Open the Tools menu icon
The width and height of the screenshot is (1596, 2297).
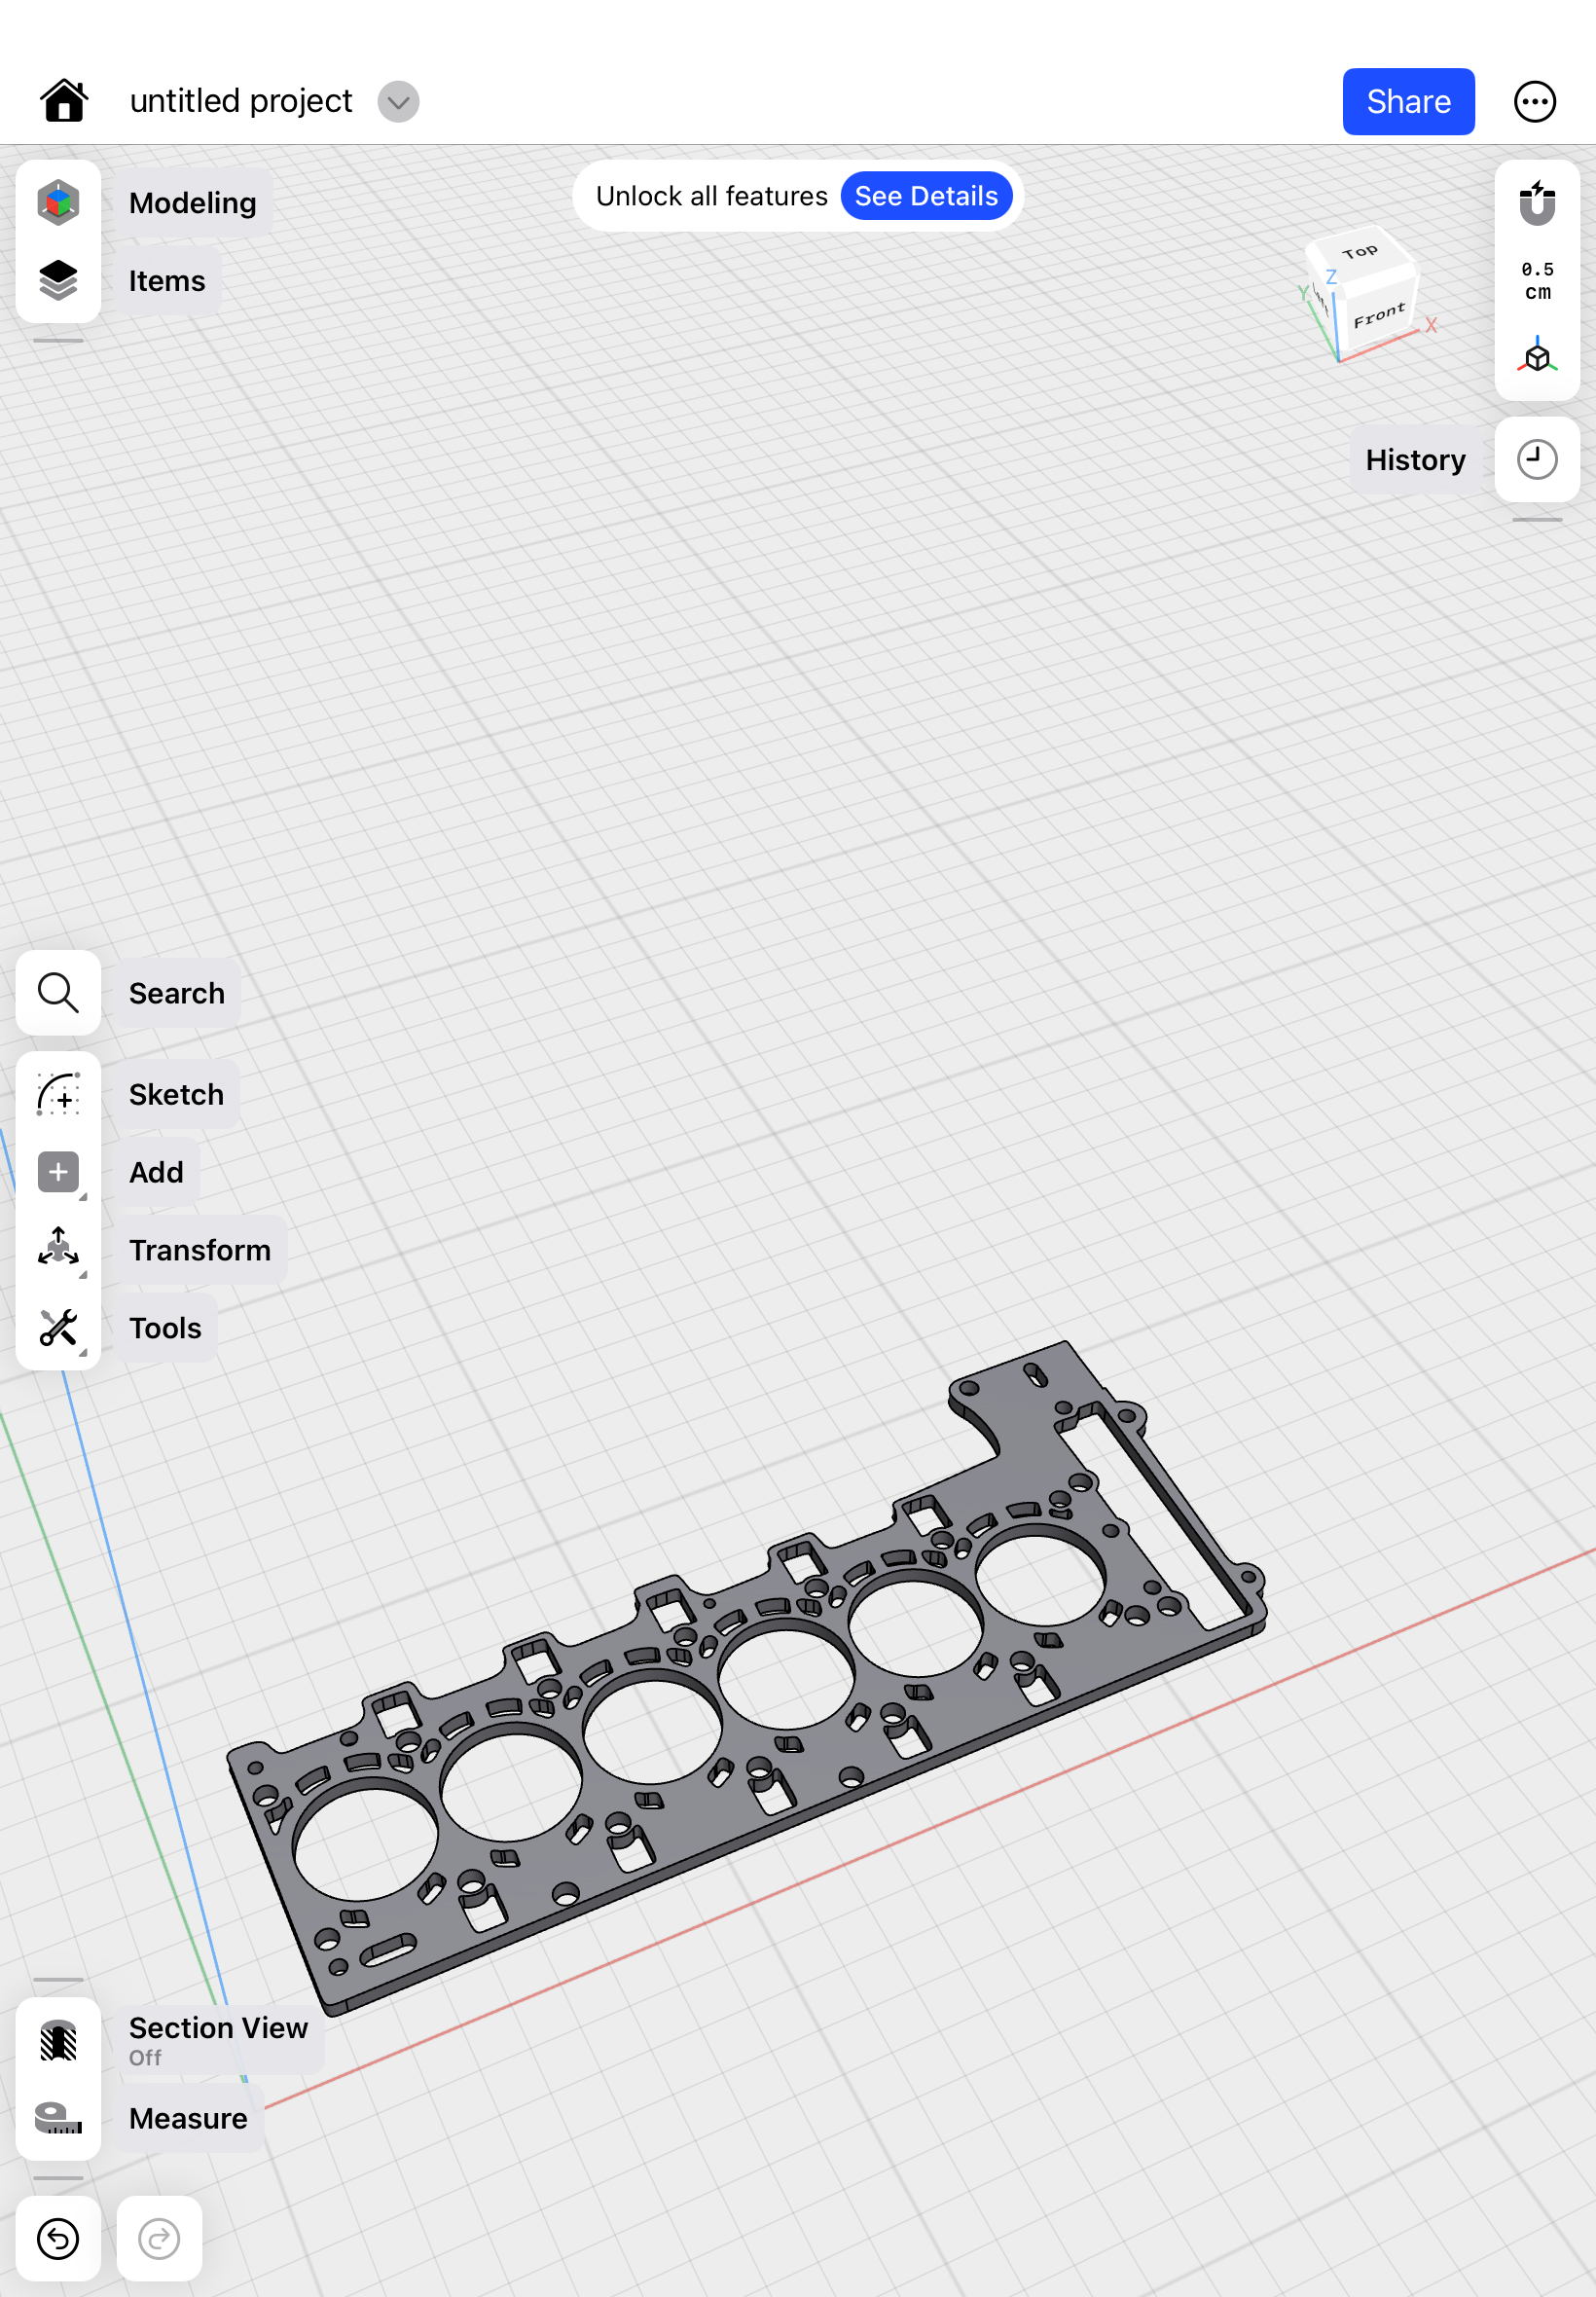point(58,1328)
